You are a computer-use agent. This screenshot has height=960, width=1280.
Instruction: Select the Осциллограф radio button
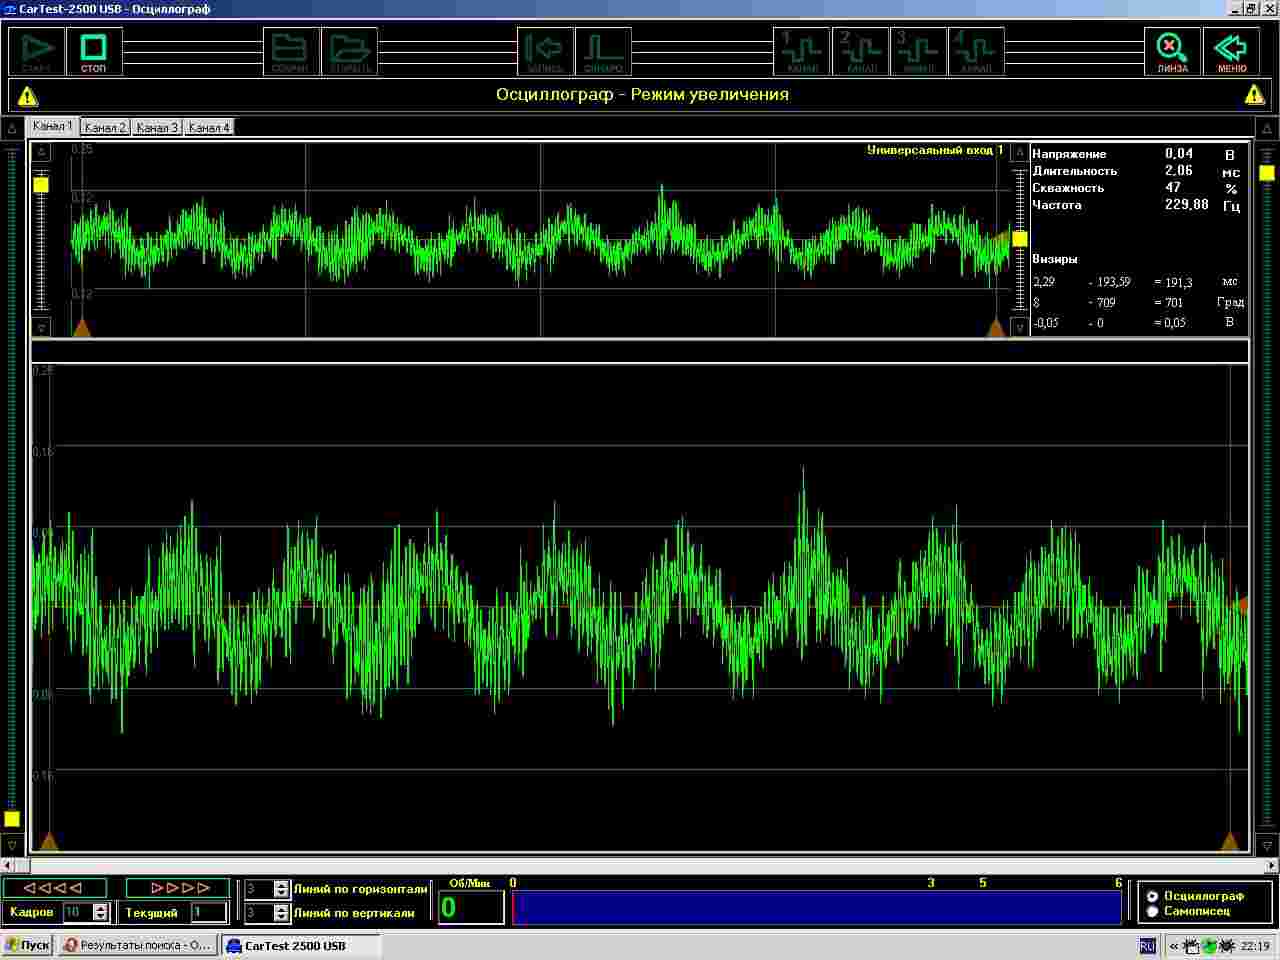pyautogui.click(x=1152, y=896)
